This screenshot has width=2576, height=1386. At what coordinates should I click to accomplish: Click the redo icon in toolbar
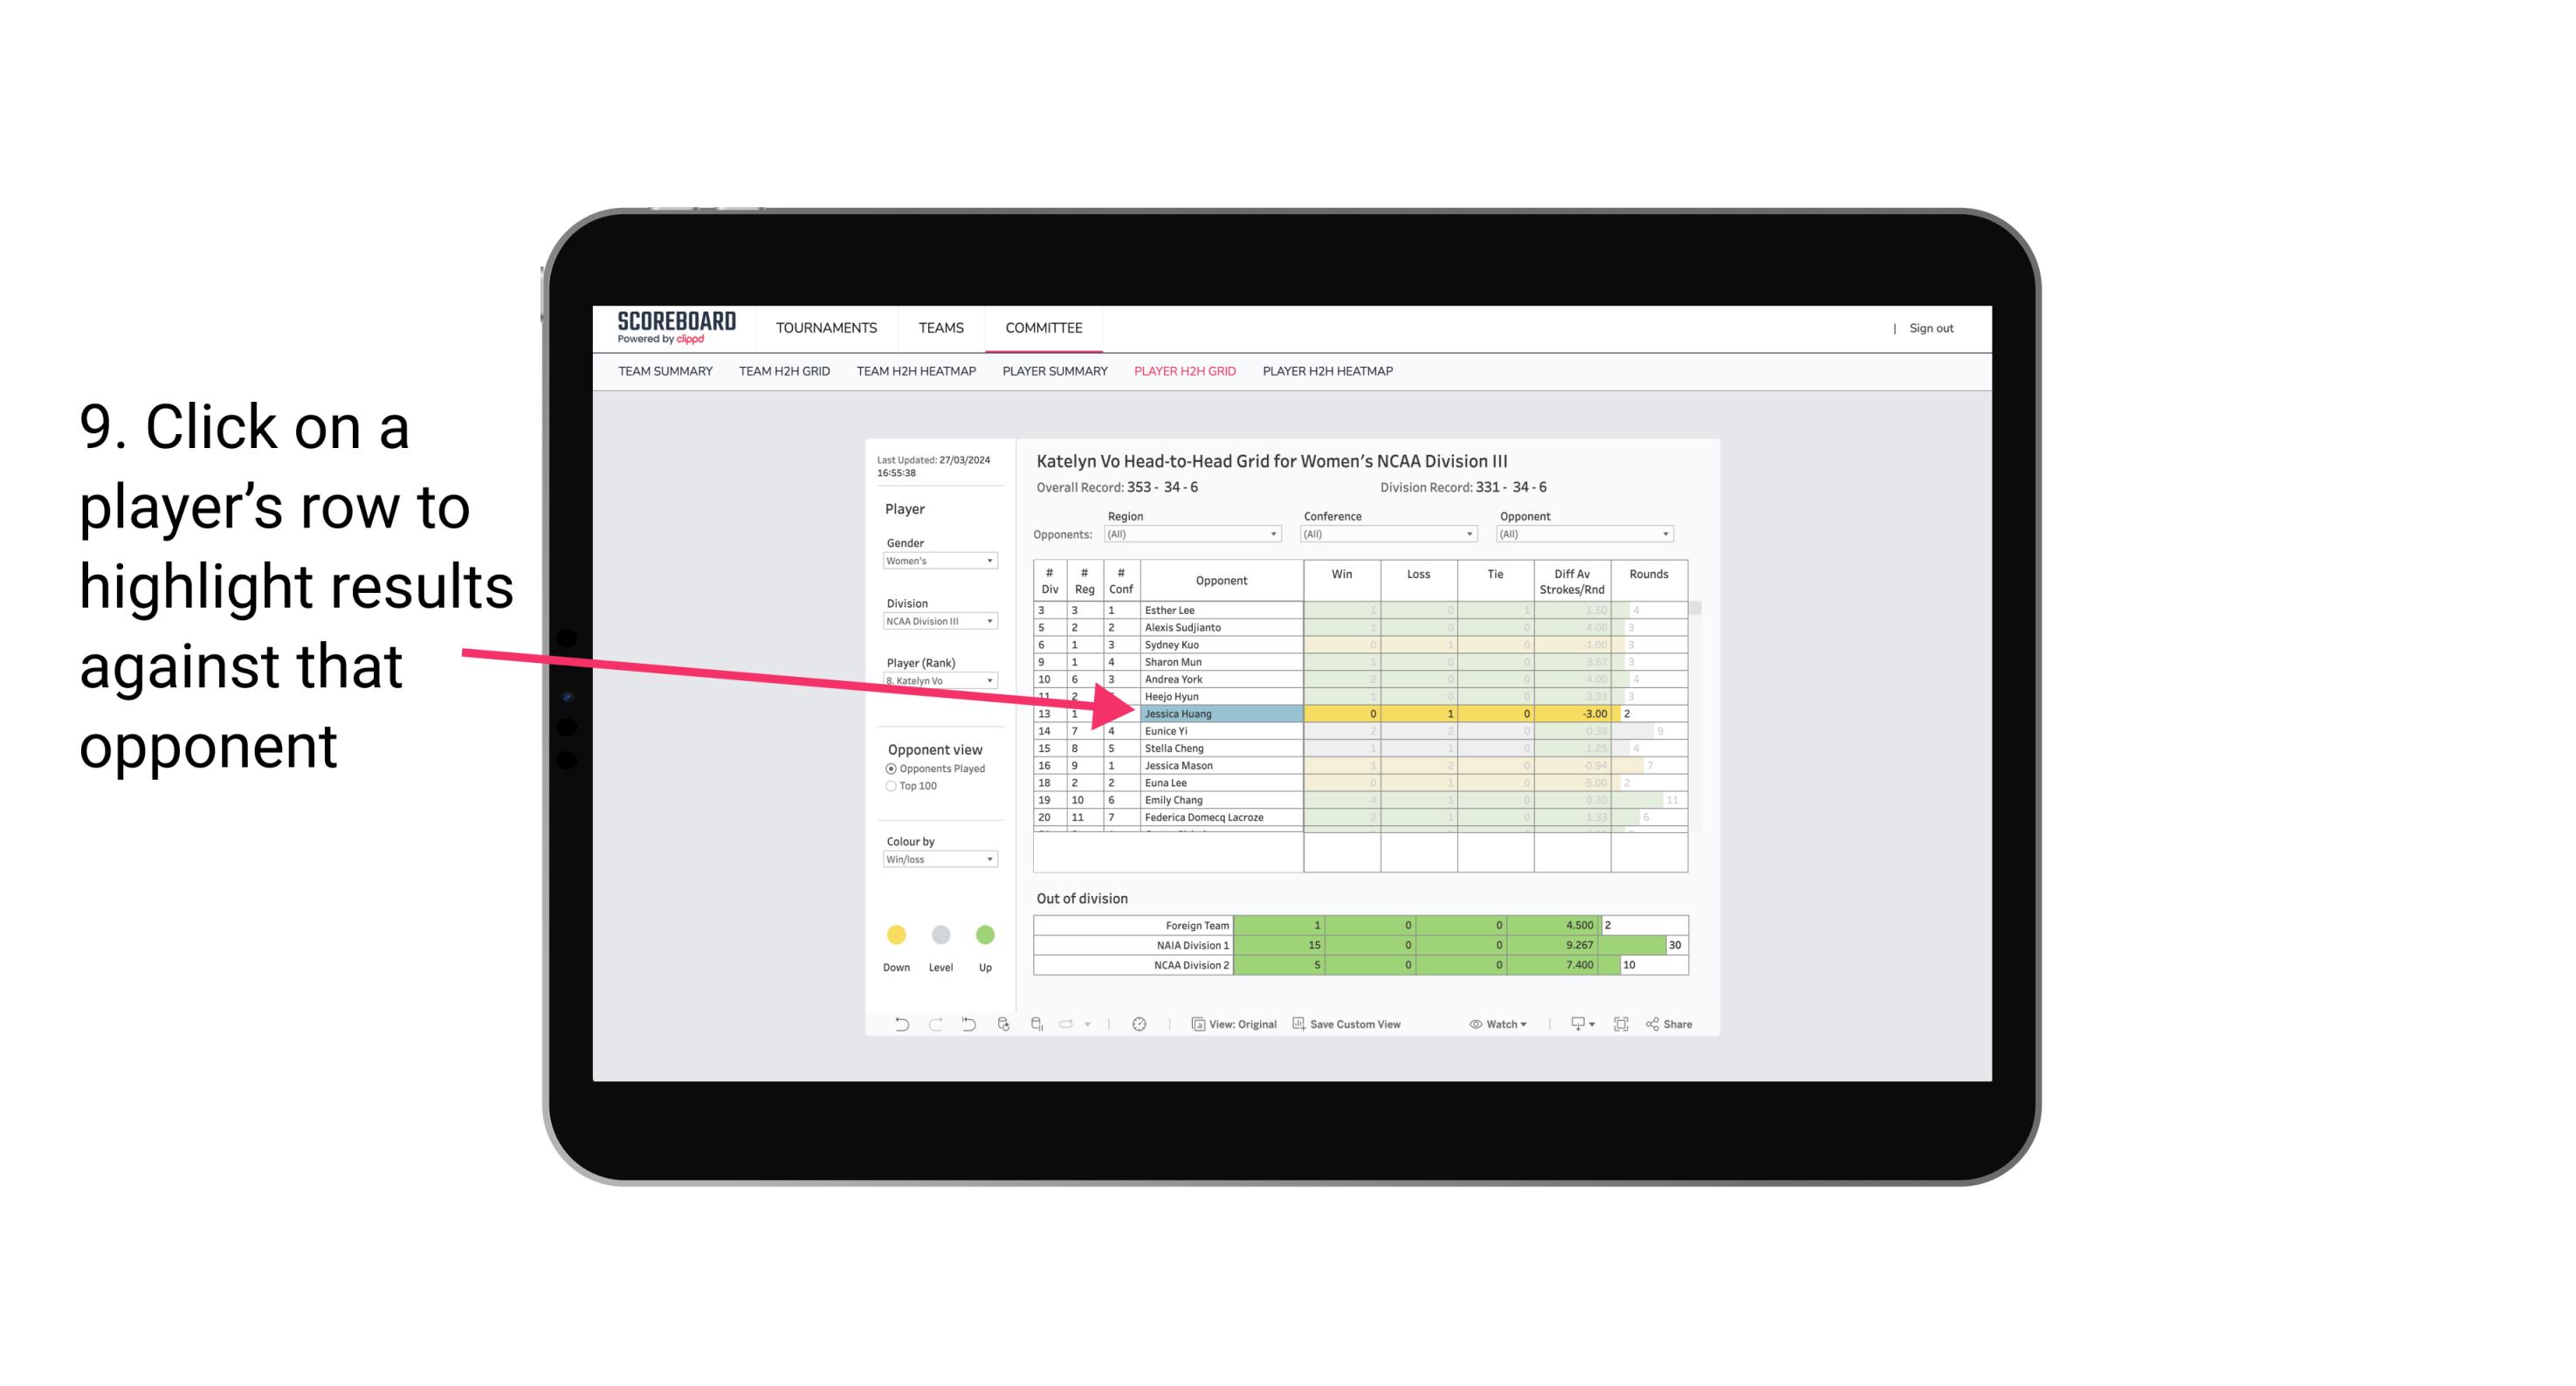[x=930, y=1026]
